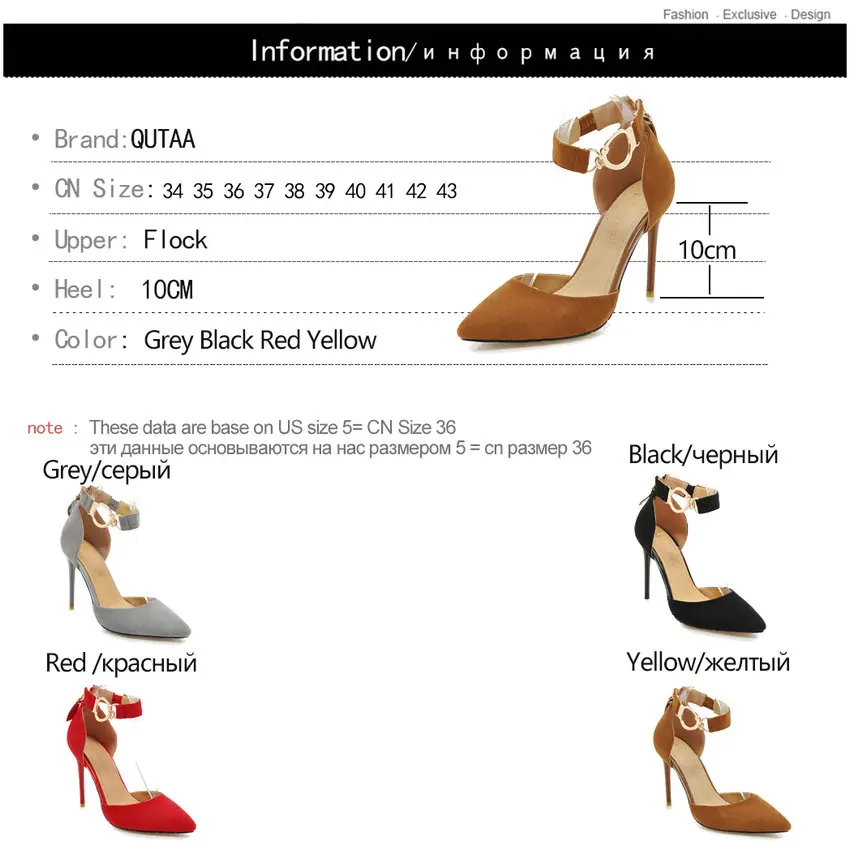Click the 'Grey Black Red Yellow' color list

tap(260, 340)
